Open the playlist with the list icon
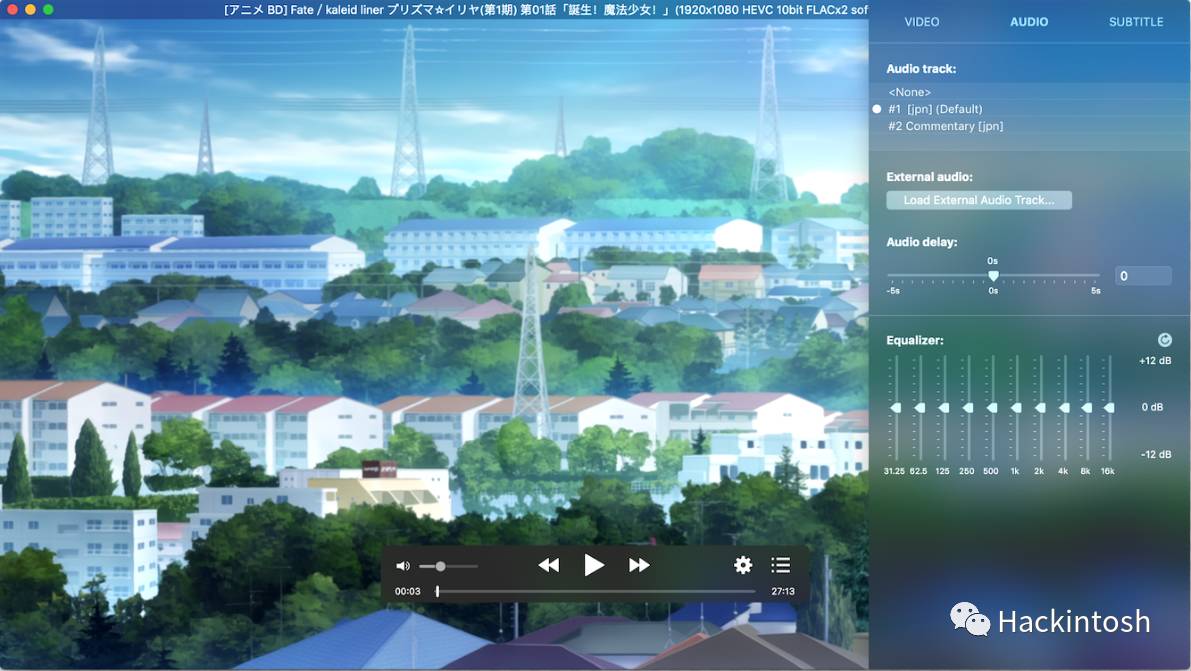Viewport: 1191px width, 671px height. pos(780,565)
